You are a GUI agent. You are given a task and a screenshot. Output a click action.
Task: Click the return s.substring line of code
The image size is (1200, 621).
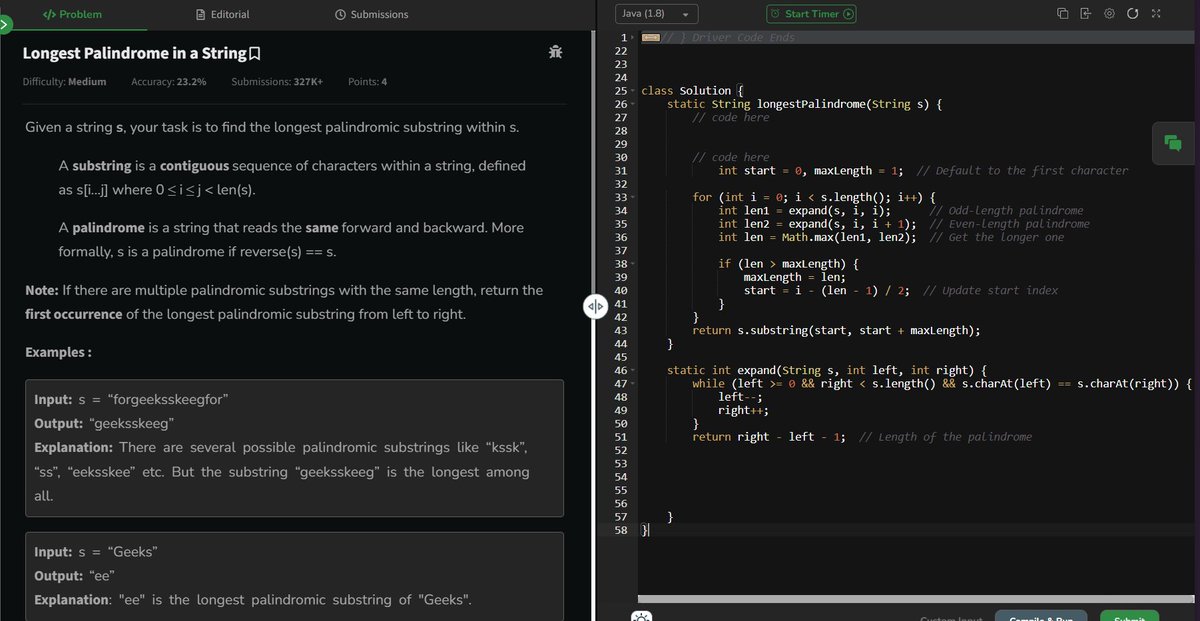click(836, 330)
